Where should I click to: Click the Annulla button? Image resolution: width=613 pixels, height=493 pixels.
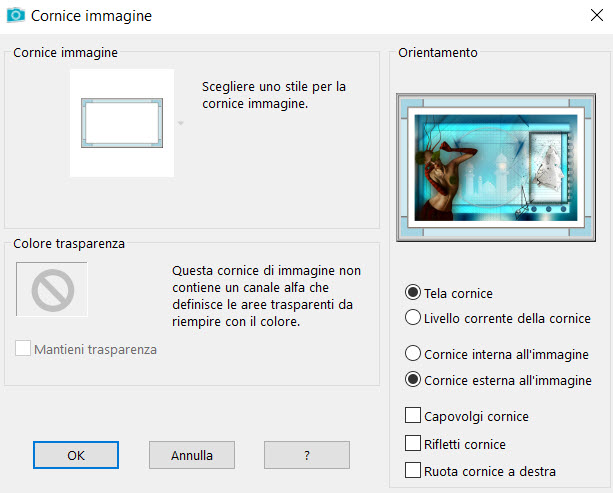pos(192,455)
